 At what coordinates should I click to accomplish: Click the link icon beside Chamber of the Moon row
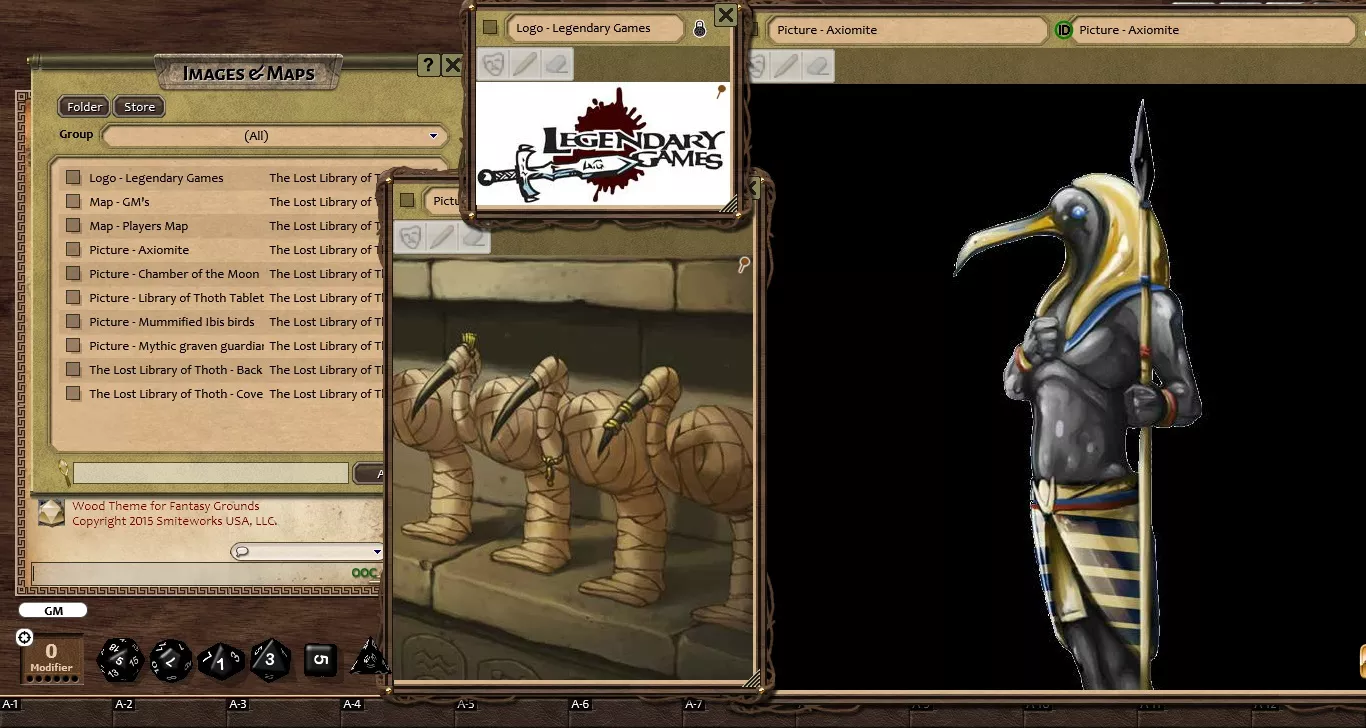(73, 274)
